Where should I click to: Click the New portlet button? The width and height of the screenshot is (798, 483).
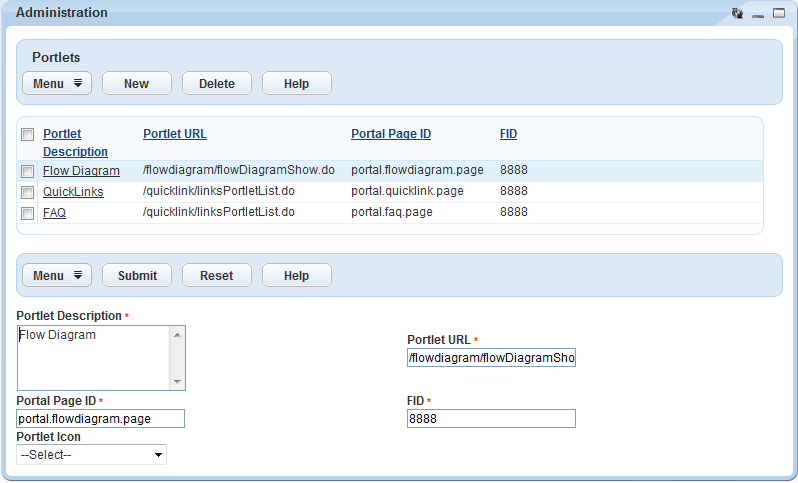(x=136, y=84)
